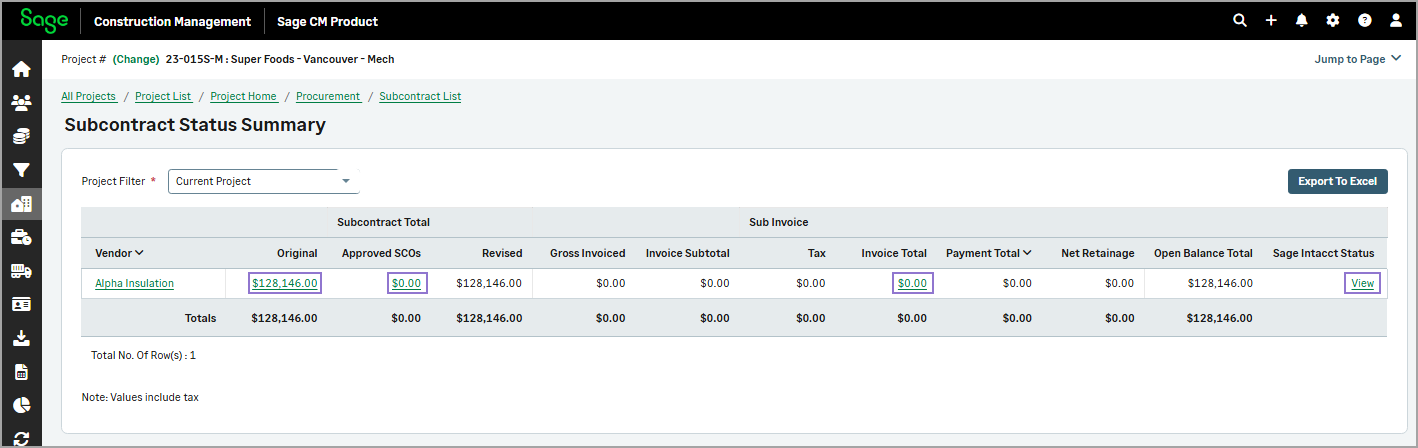Click the Open Balance Total column header
Screen dimensions: 1418x448
point(1203,253)
